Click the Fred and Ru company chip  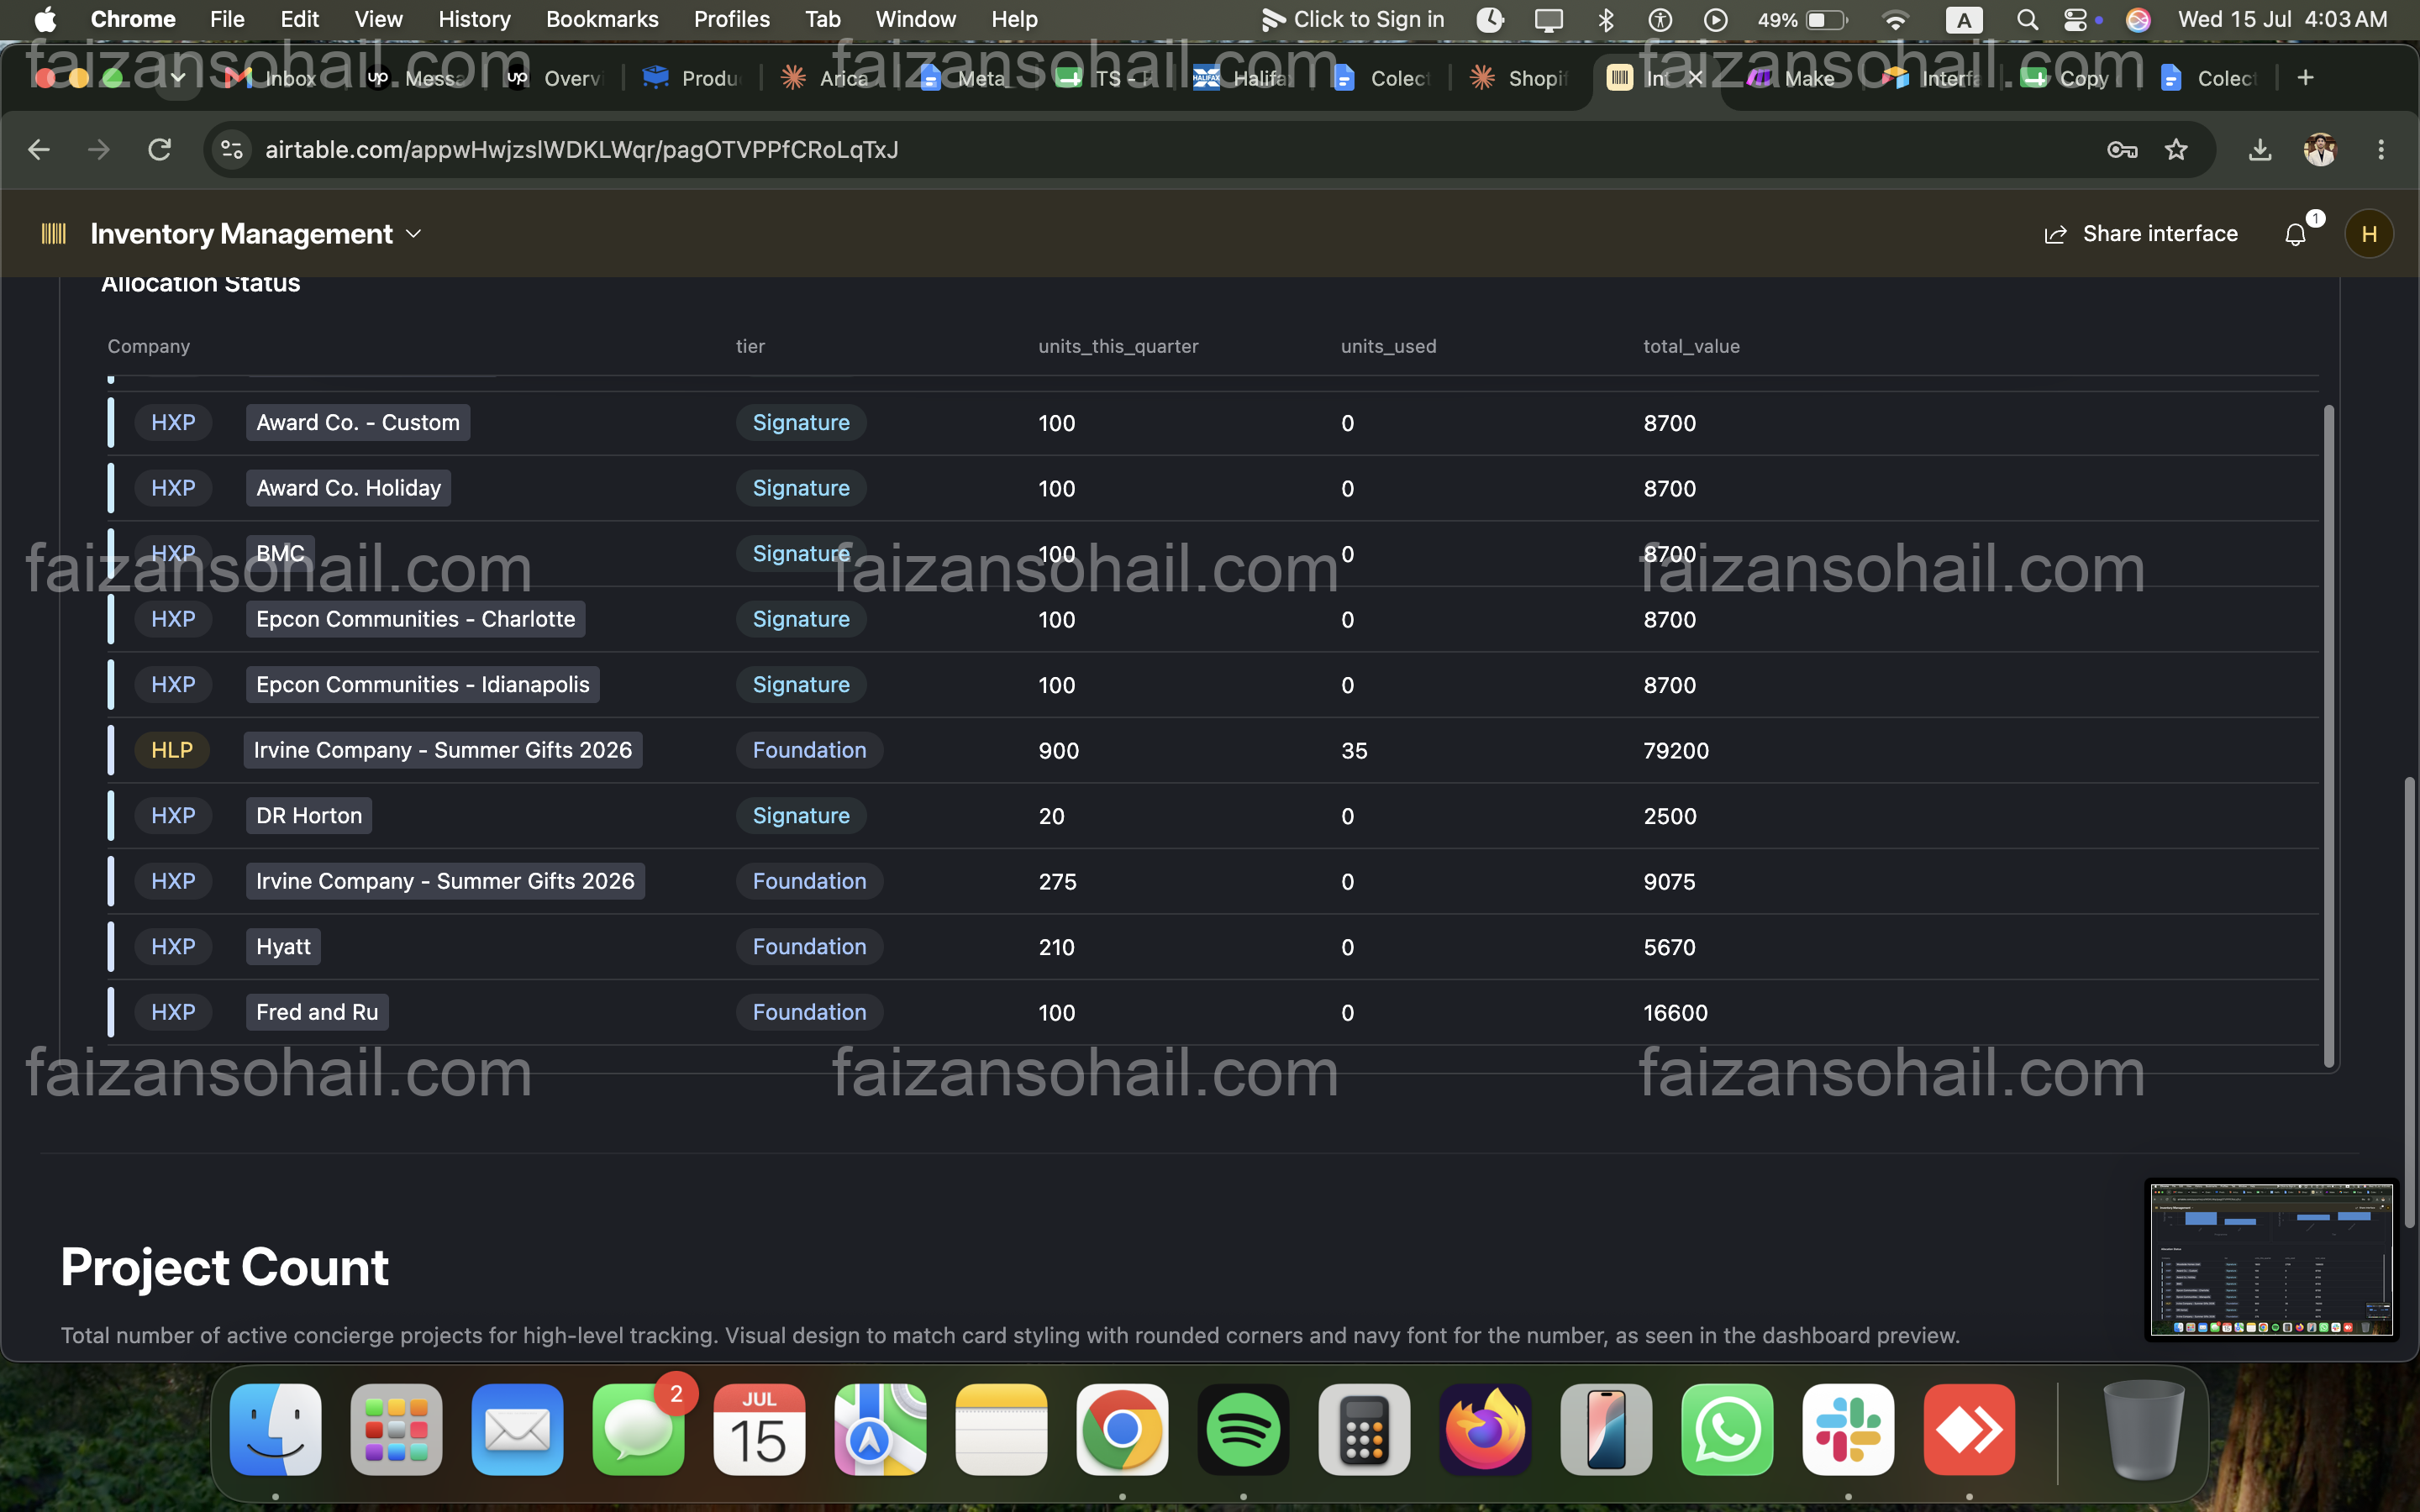coord(317,1012)
